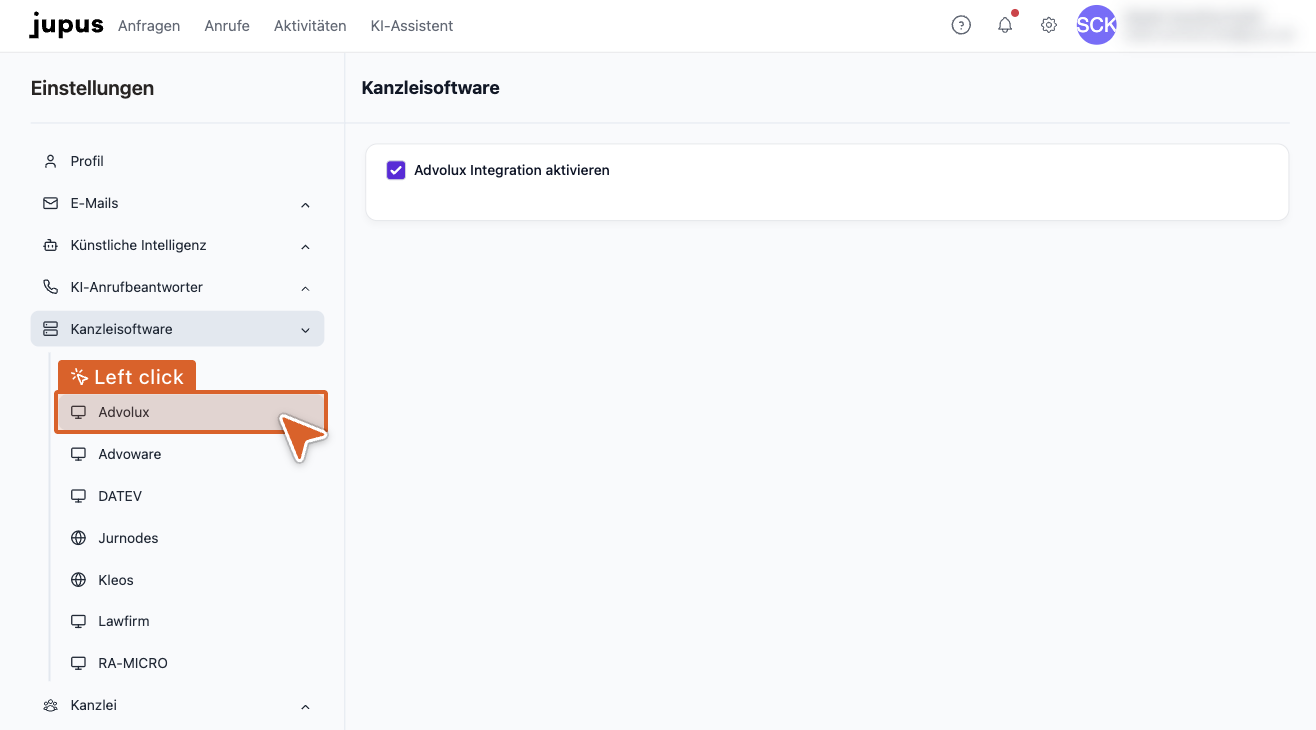Screen dimensions: 1316x730
Task: Click the Kanzlei sidebar label
Action: pyautogui.click(x=93, y=705)
